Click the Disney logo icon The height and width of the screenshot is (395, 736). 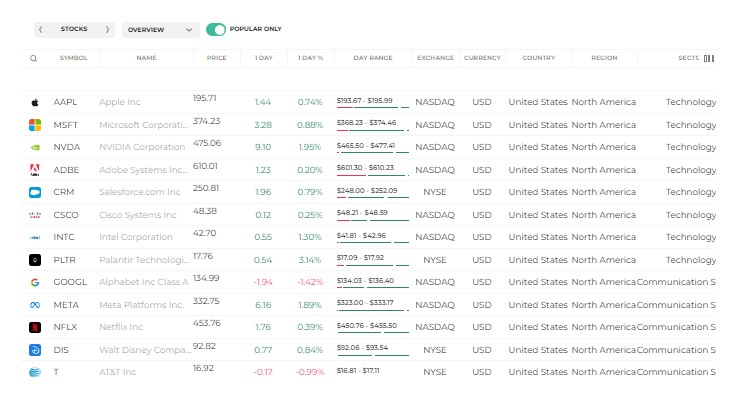(35, 350)
